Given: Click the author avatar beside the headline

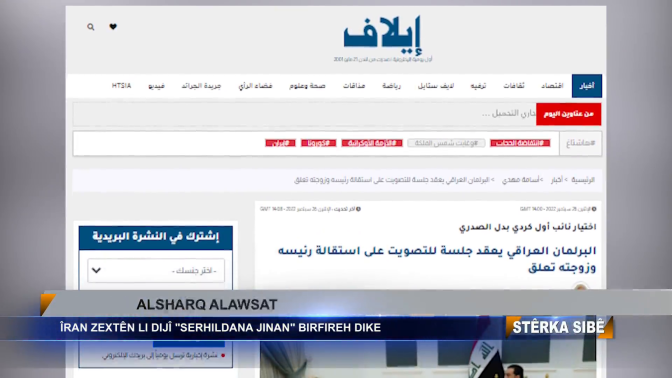Looking at the screenshot, I should tap(581, 286).
